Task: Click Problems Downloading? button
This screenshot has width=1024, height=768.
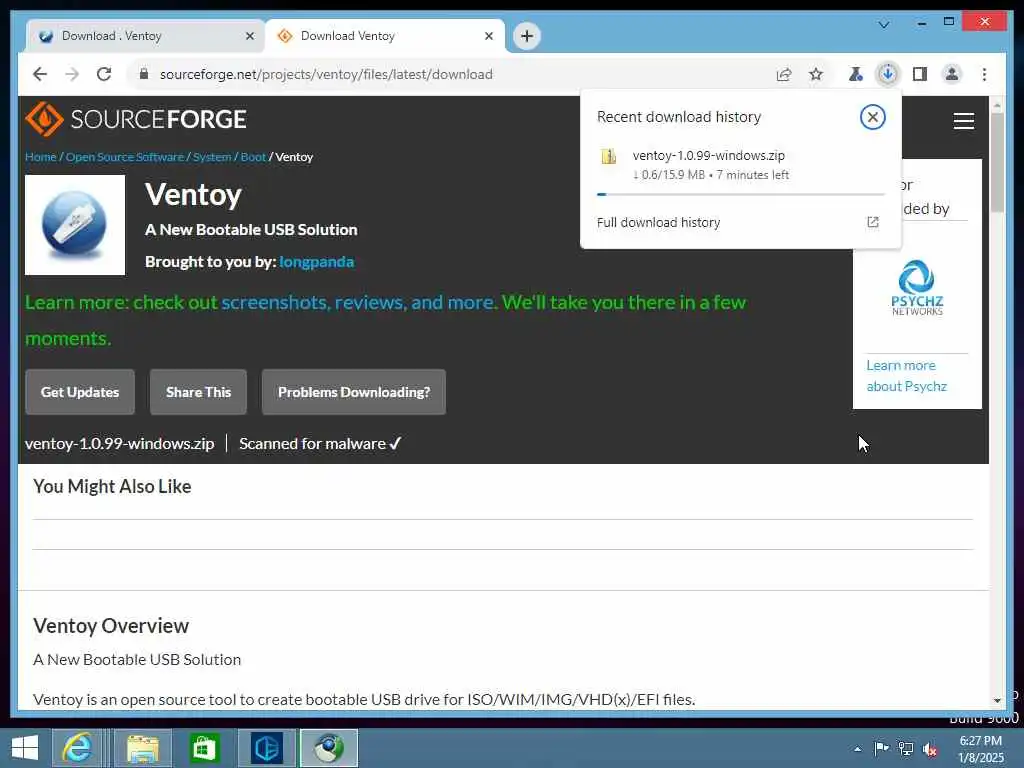Action: [x=354, y=392]
